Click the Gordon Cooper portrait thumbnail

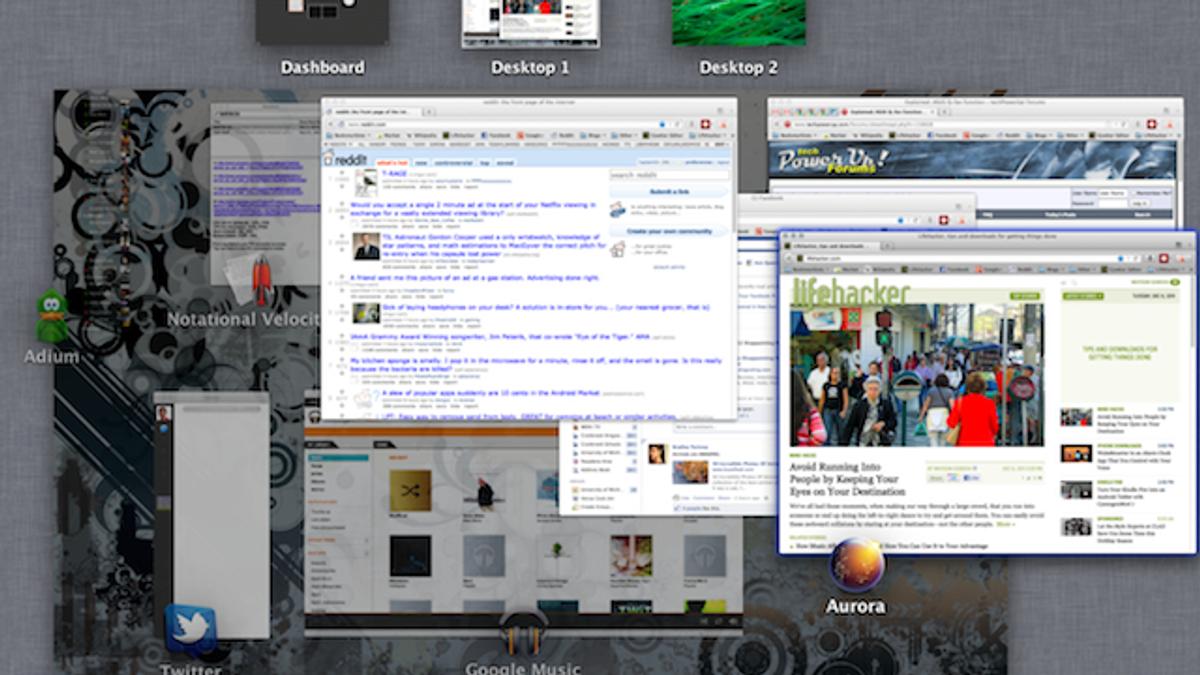(x=366, y=247)
